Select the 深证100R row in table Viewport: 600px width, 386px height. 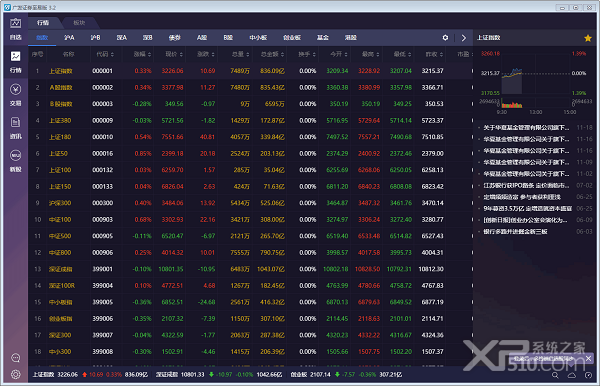pyautogui.click(x=251, y=286)
